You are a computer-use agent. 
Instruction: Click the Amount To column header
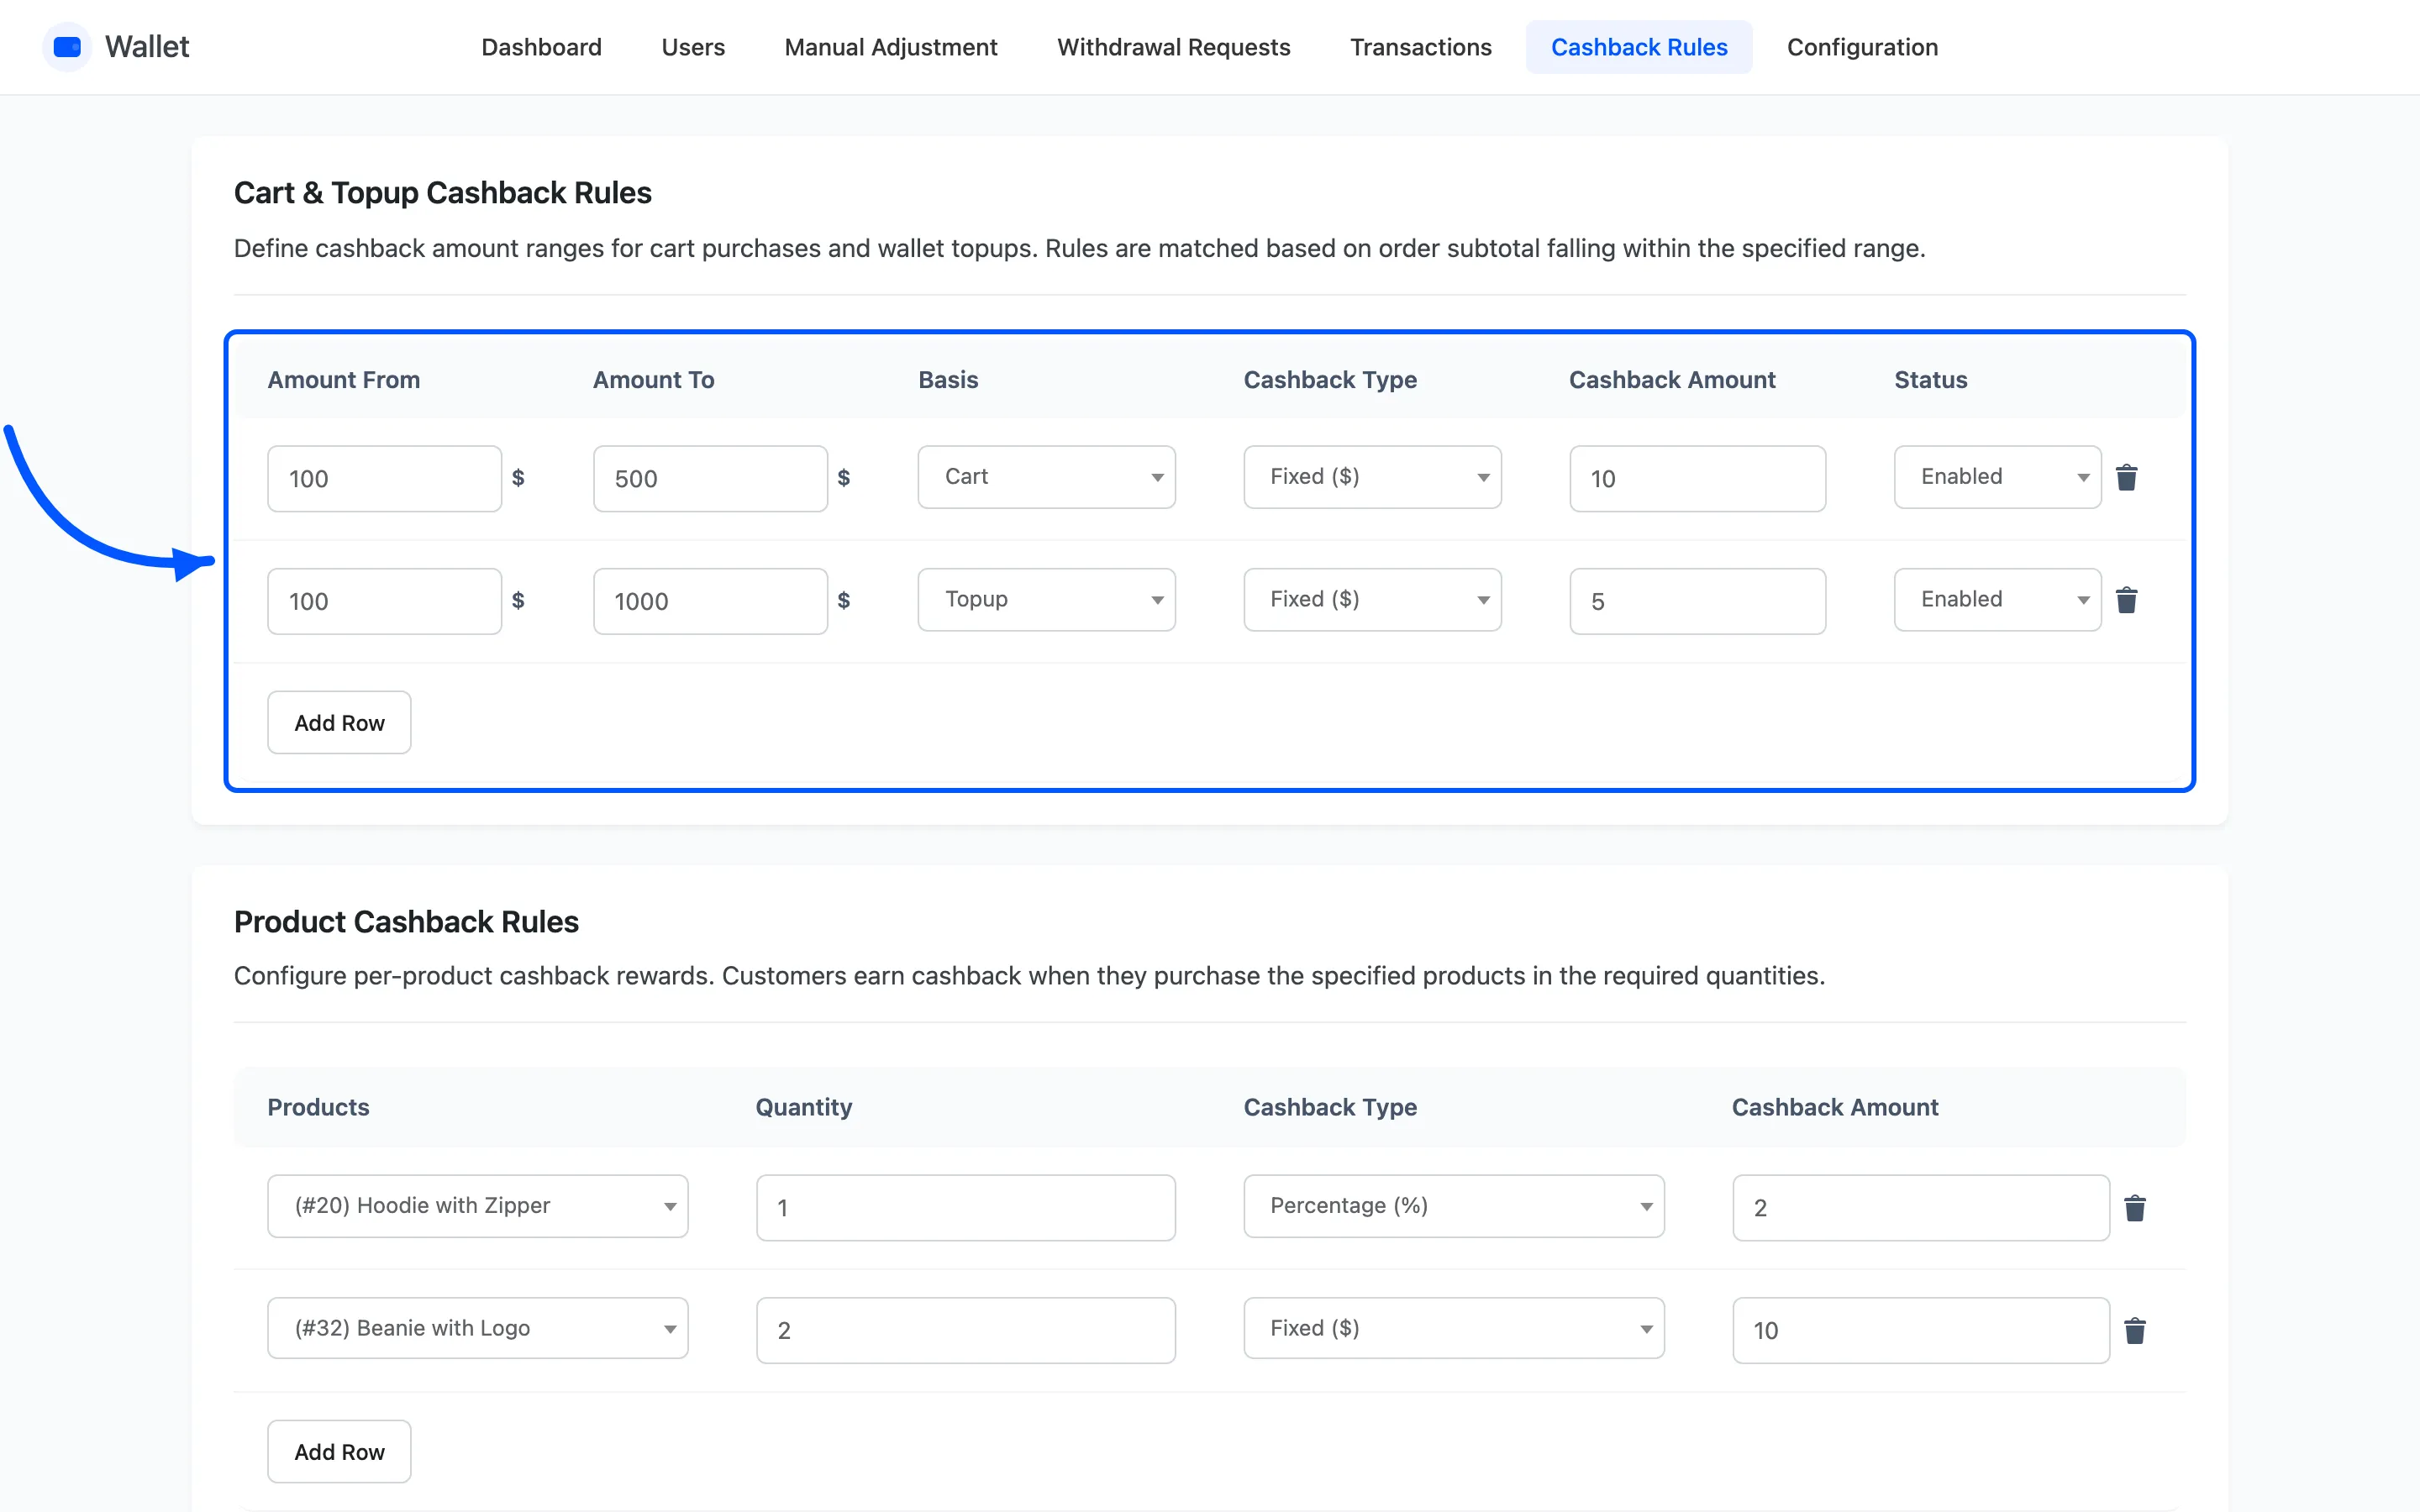click(654, 380)
